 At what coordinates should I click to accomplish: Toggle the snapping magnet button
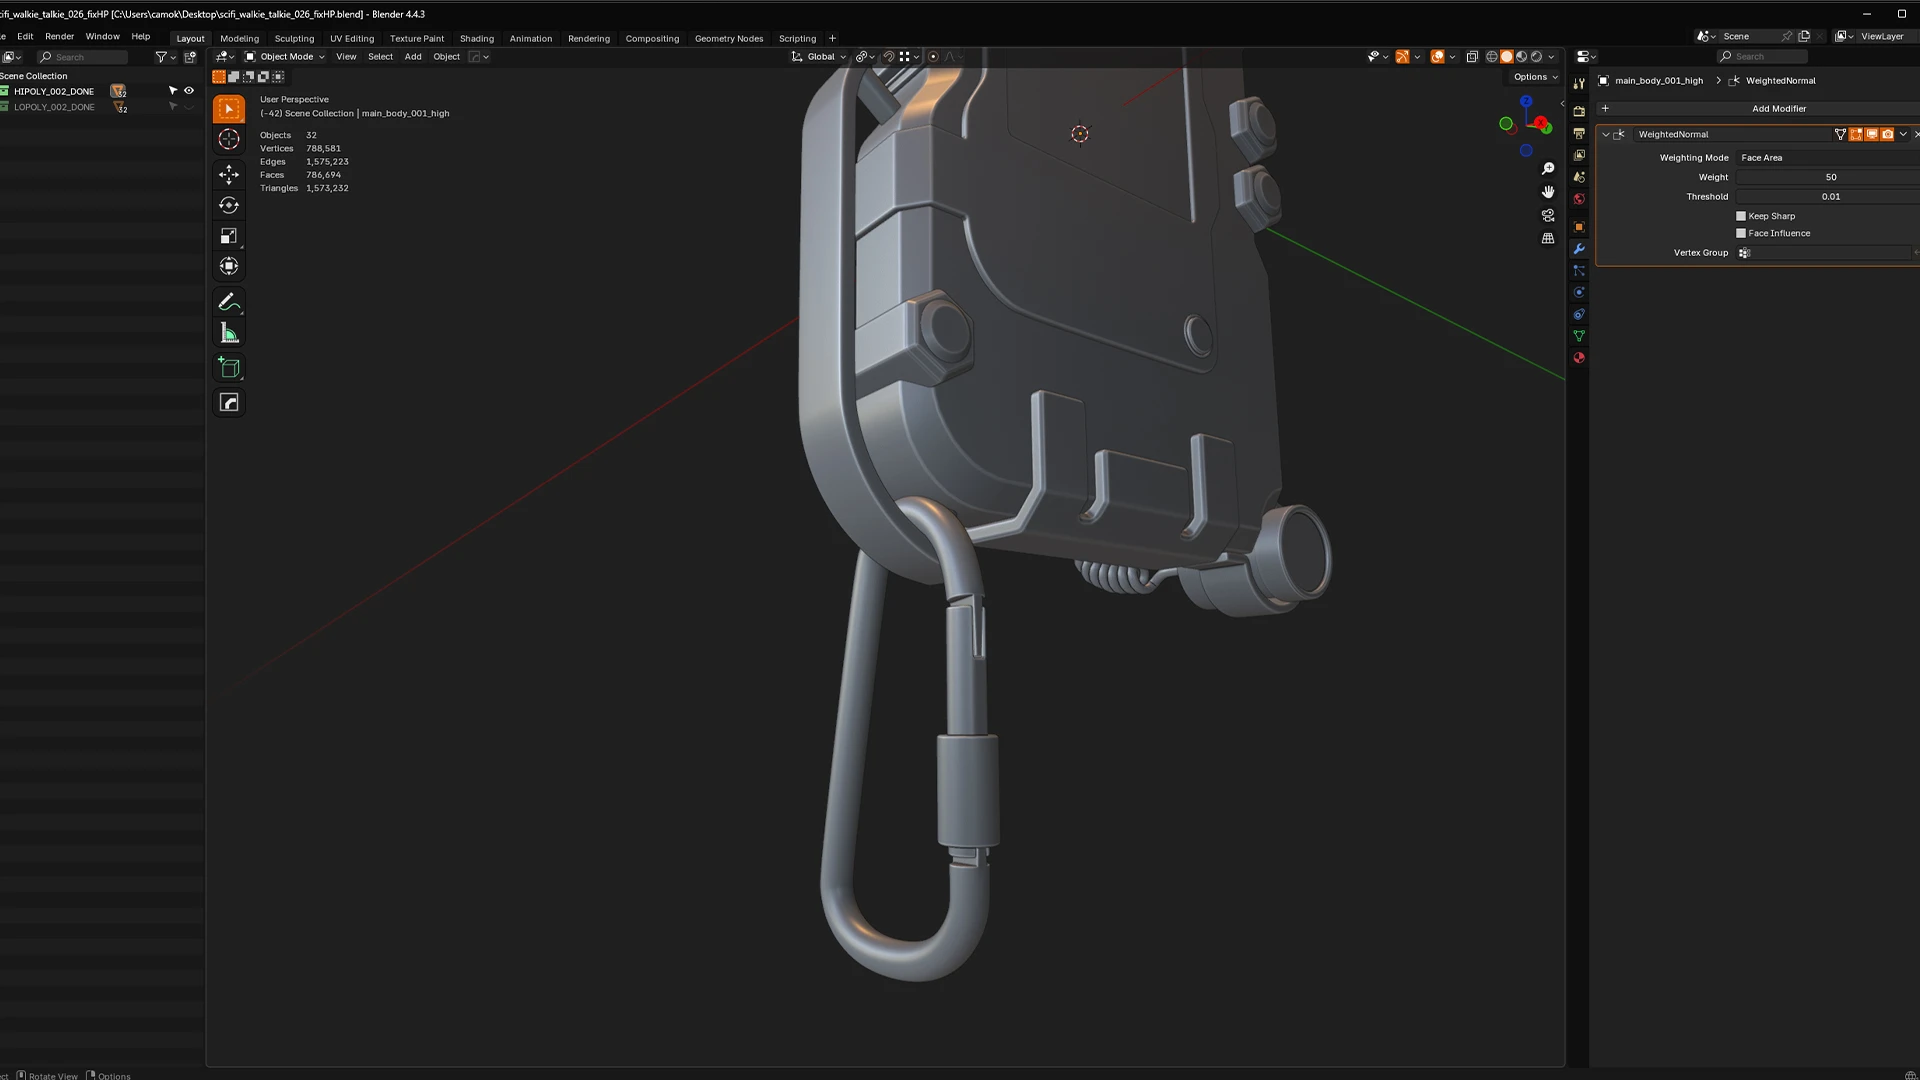click(x=888, y=57)
